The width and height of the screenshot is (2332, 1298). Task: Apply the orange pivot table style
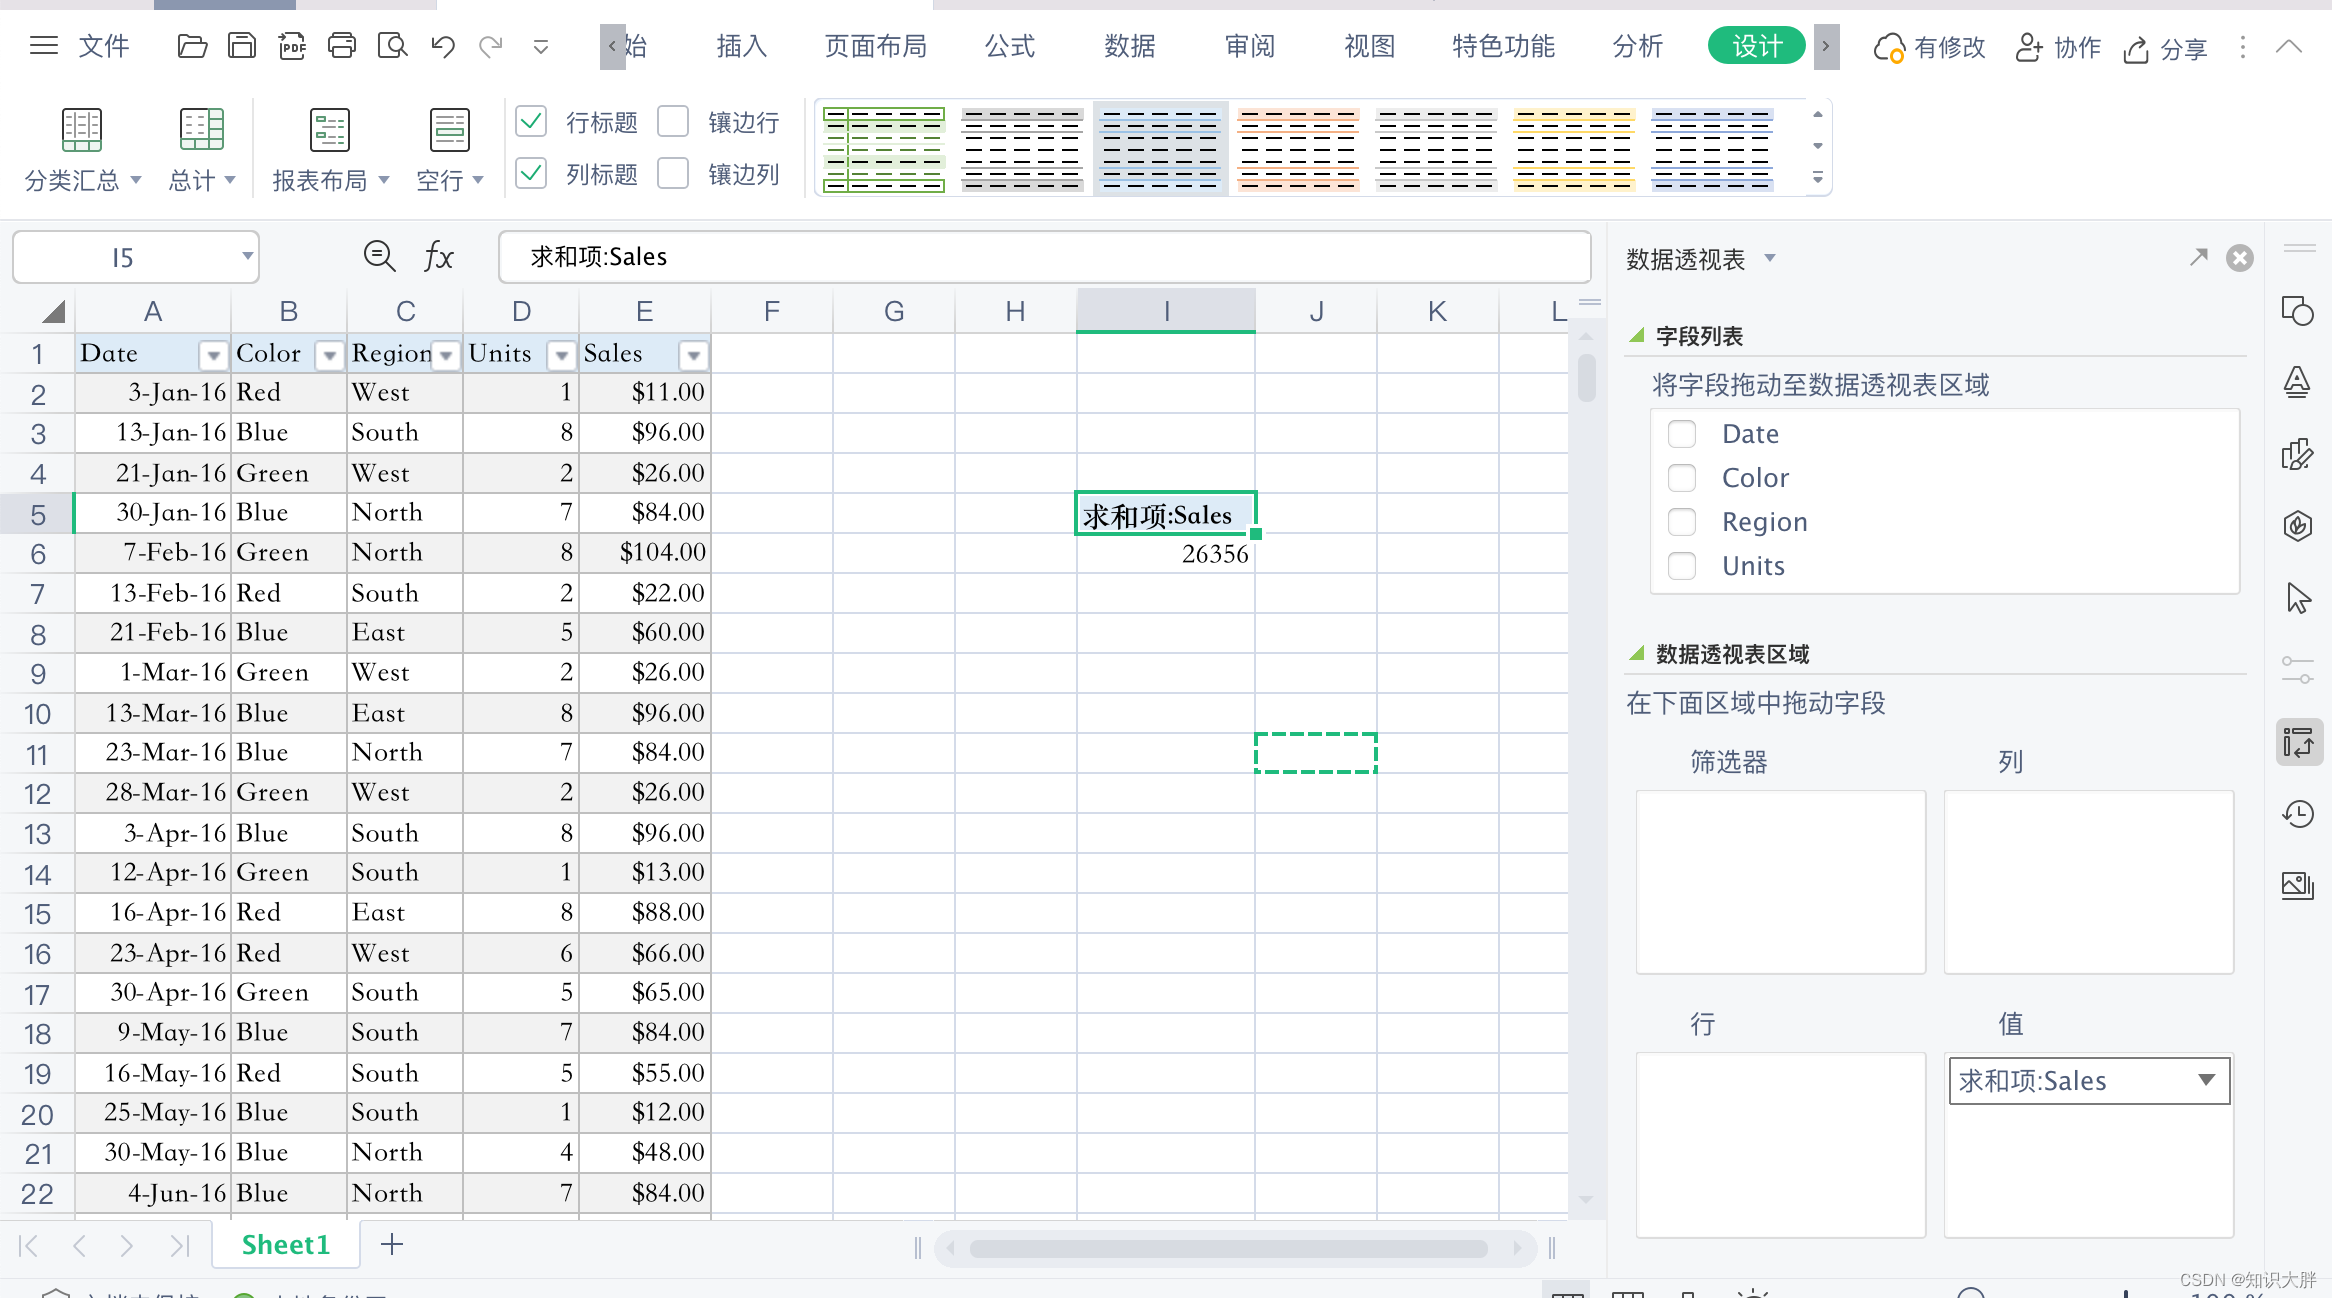pyautogui.click(x=1298, y=149)
